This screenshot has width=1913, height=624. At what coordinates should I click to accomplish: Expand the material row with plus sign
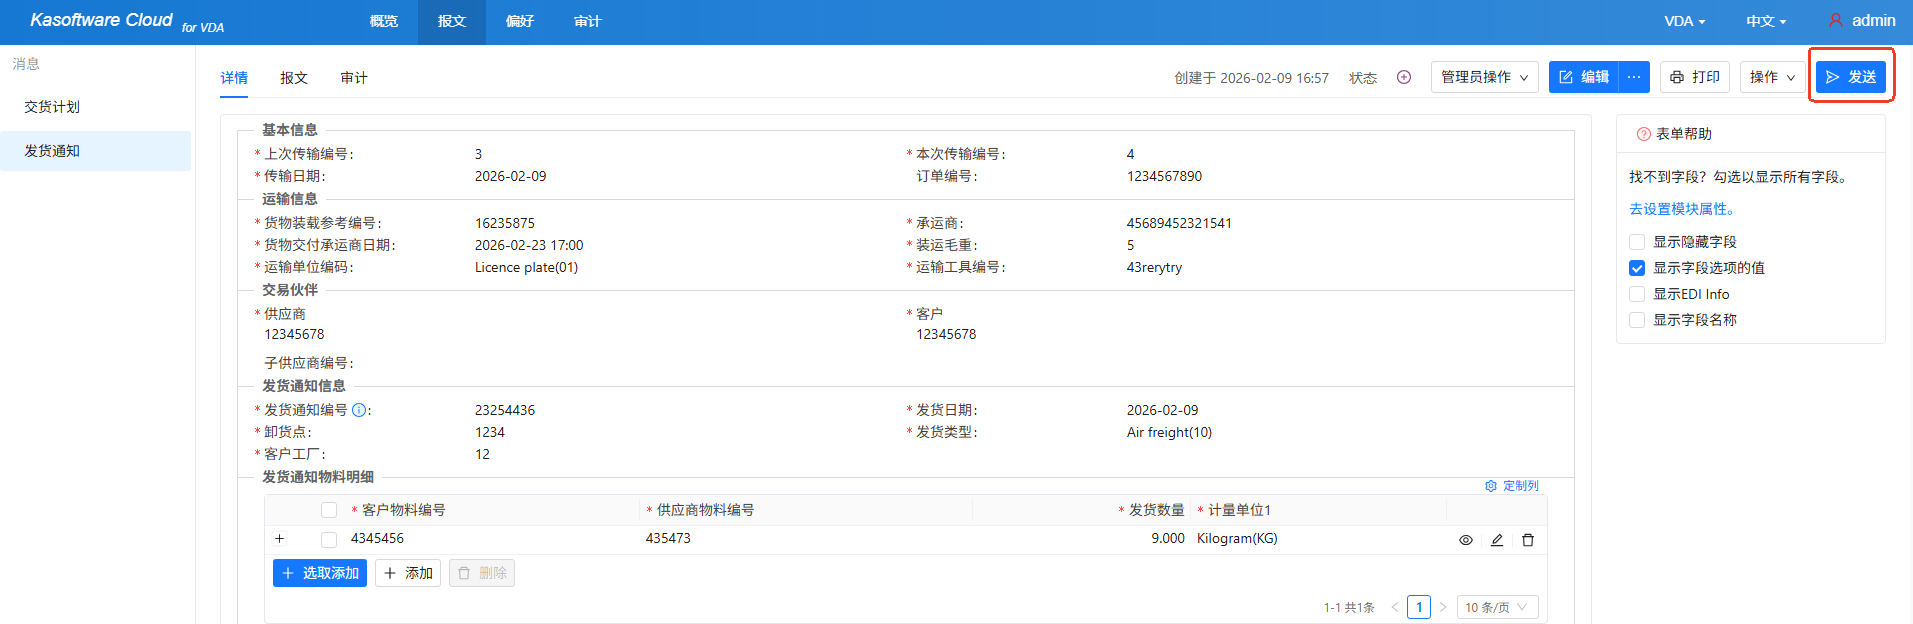pos(280,539)
